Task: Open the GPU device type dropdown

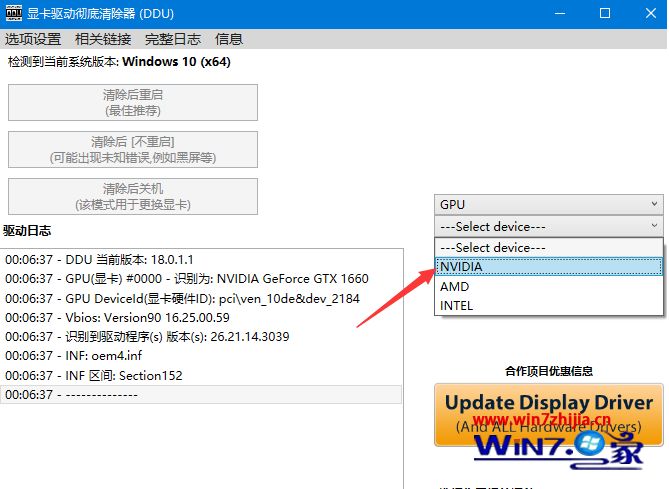Action: tap(549, 204)
